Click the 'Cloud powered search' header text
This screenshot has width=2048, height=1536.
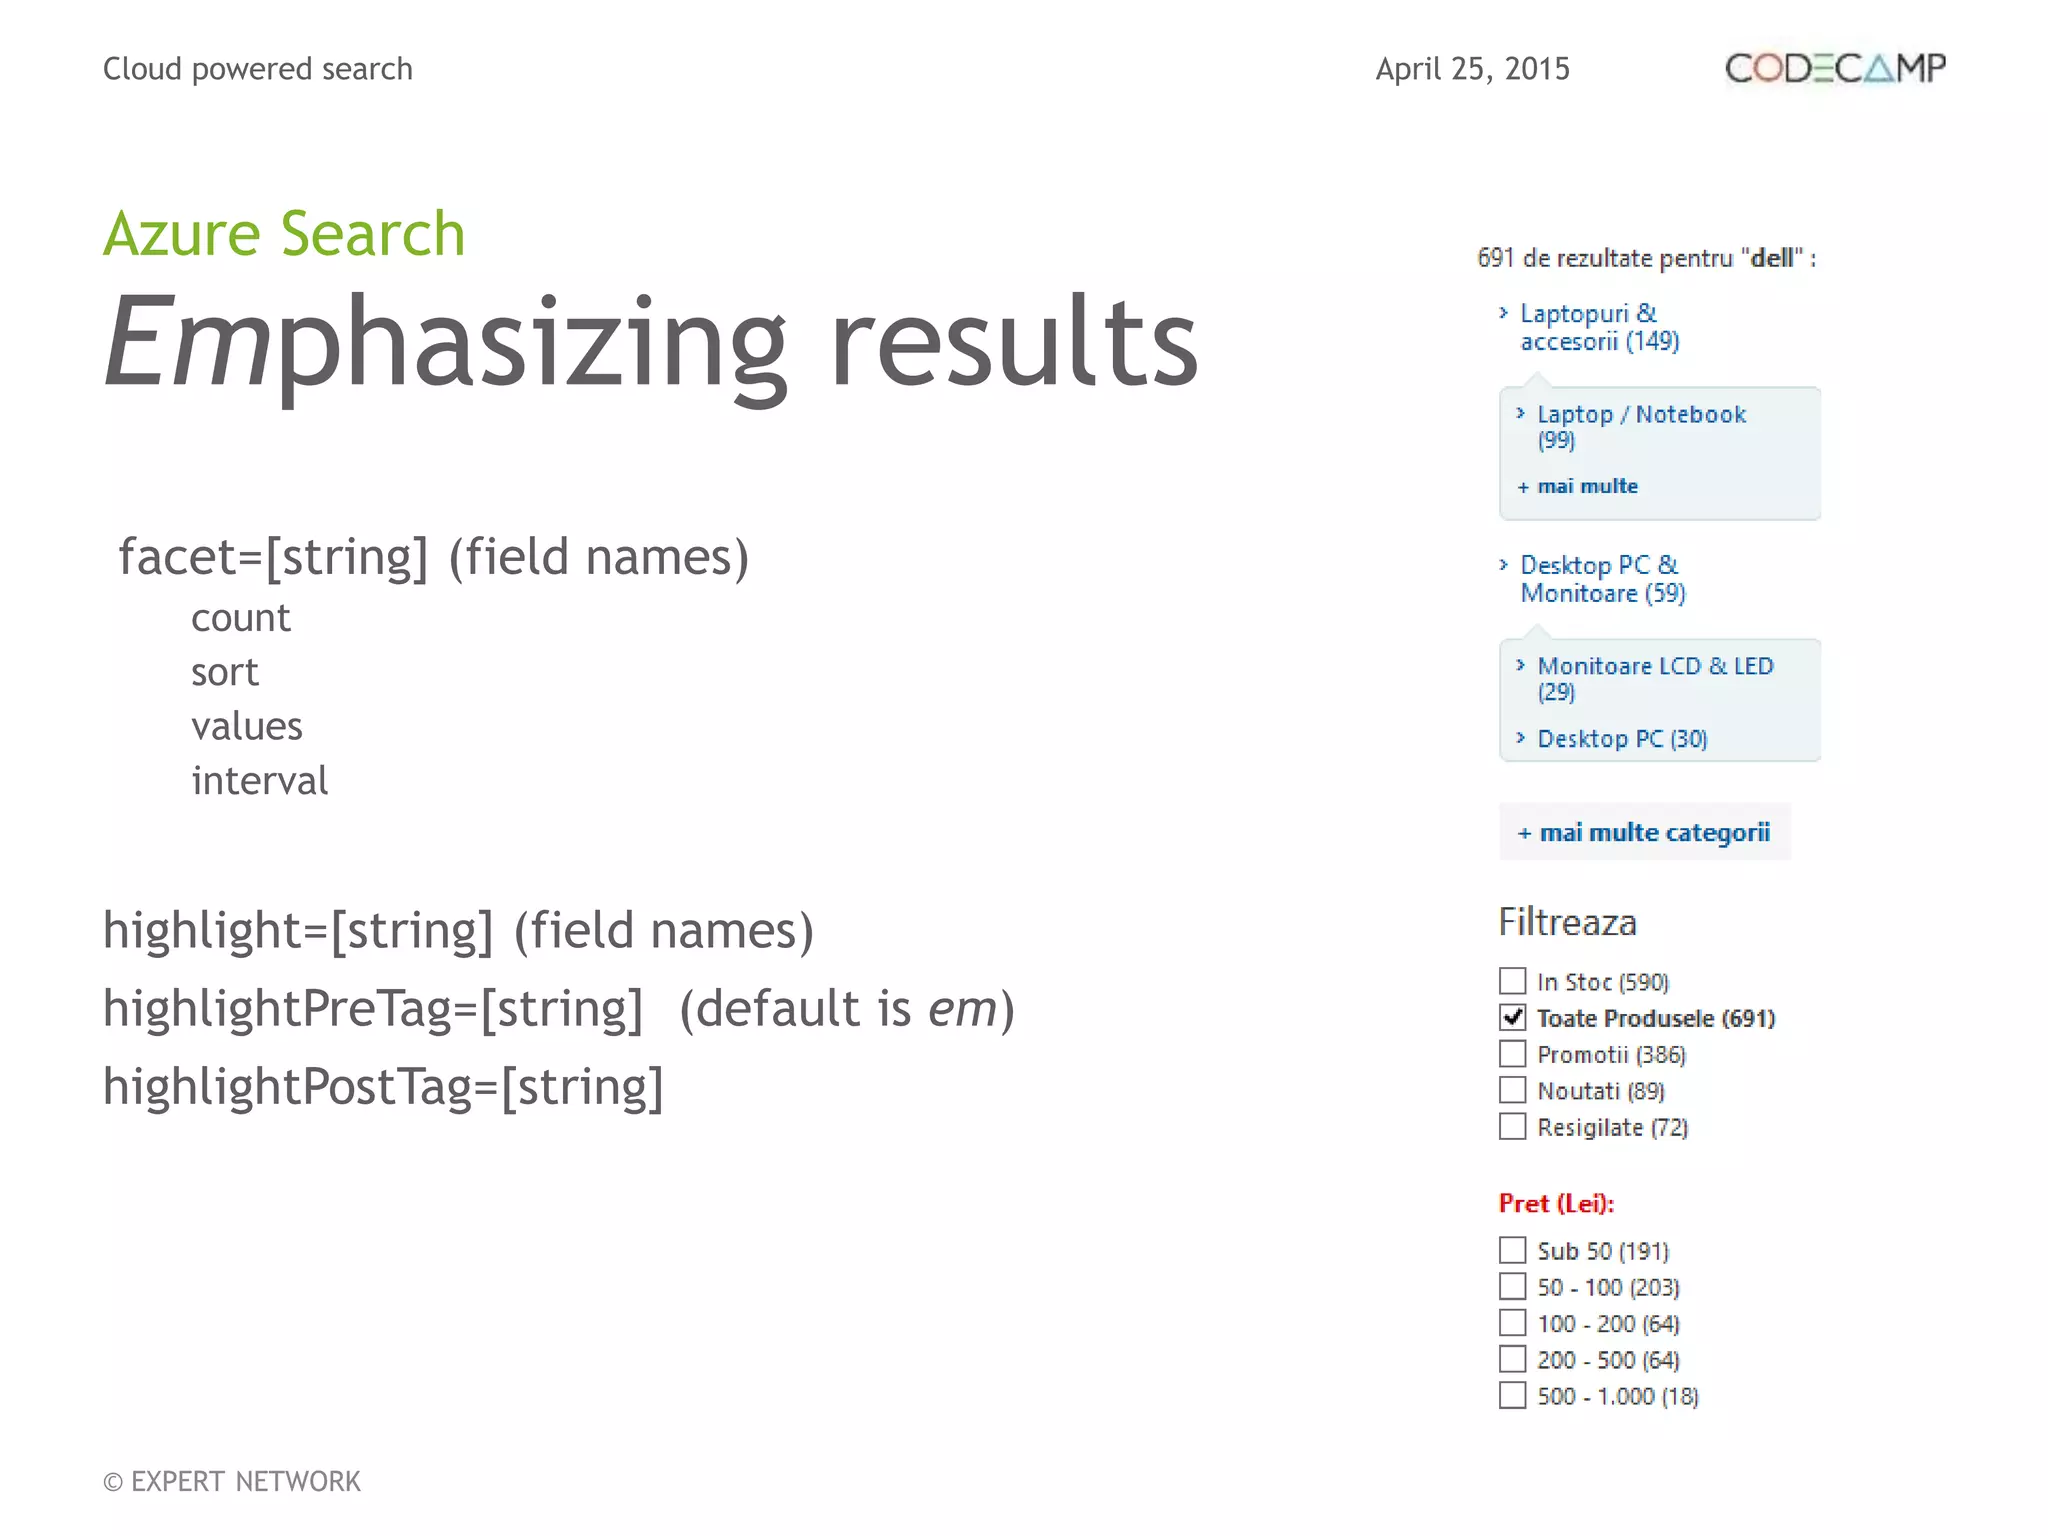pos(258,69)
